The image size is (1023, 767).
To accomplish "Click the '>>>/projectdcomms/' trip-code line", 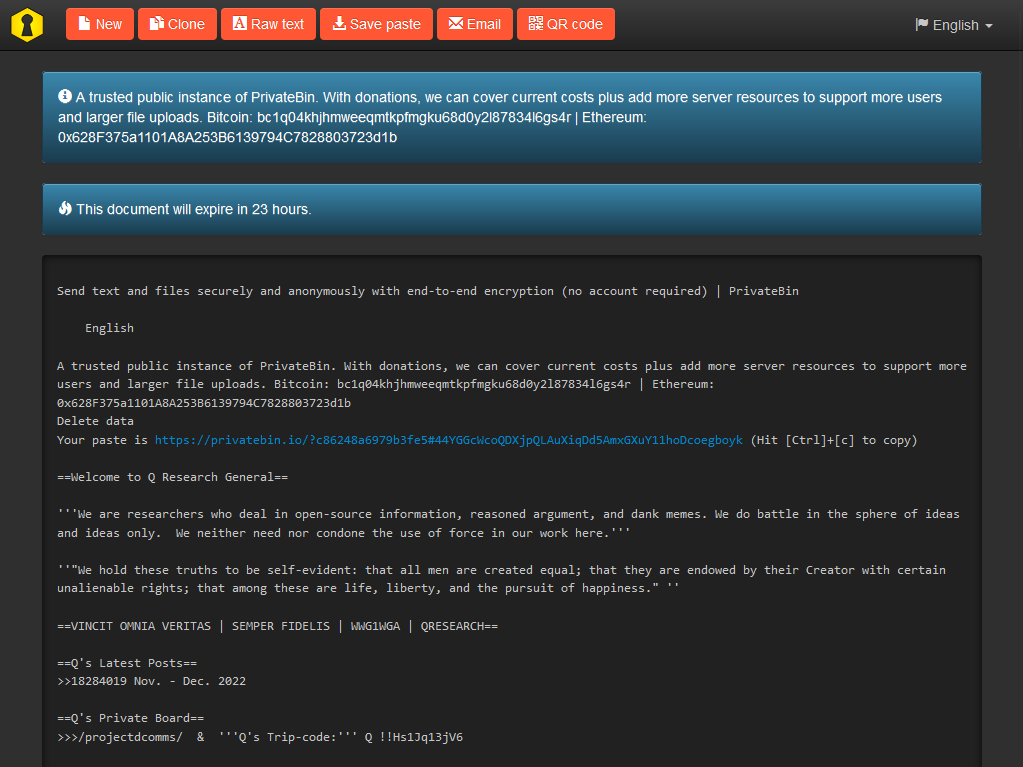I will 260,737.
